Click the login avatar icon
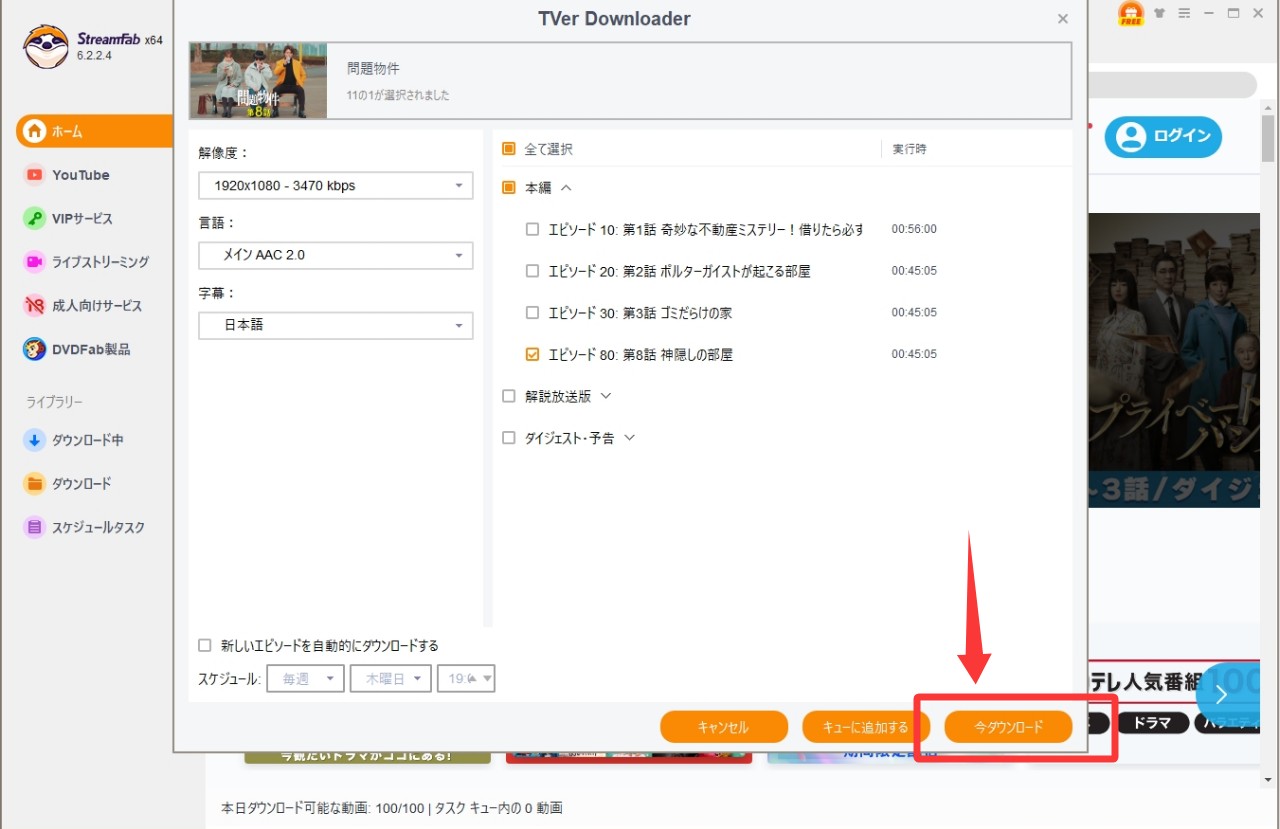Image resolution: width=1280 pixels, height=829 pixels. pyautogui.click(x=1131, y=136)
